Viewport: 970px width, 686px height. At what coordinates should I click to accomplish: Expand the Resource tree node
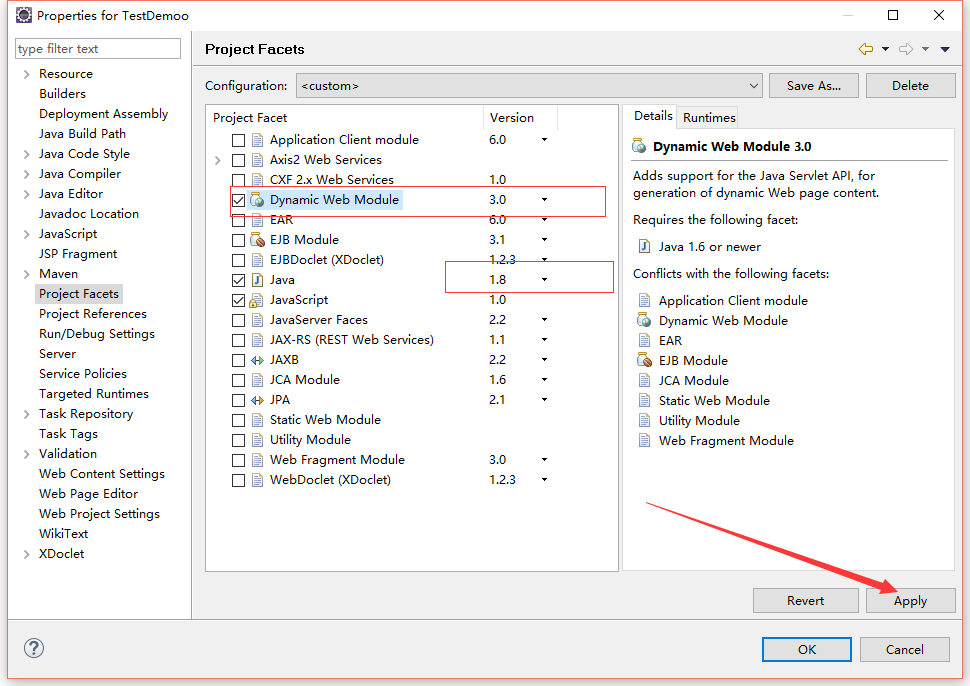pyautogui.click(x=27, y=74)
